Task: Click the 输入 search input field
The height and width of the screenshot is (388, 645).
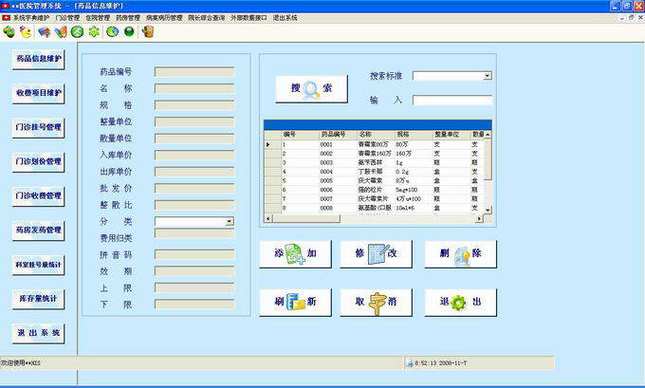Action: point(452,100)
